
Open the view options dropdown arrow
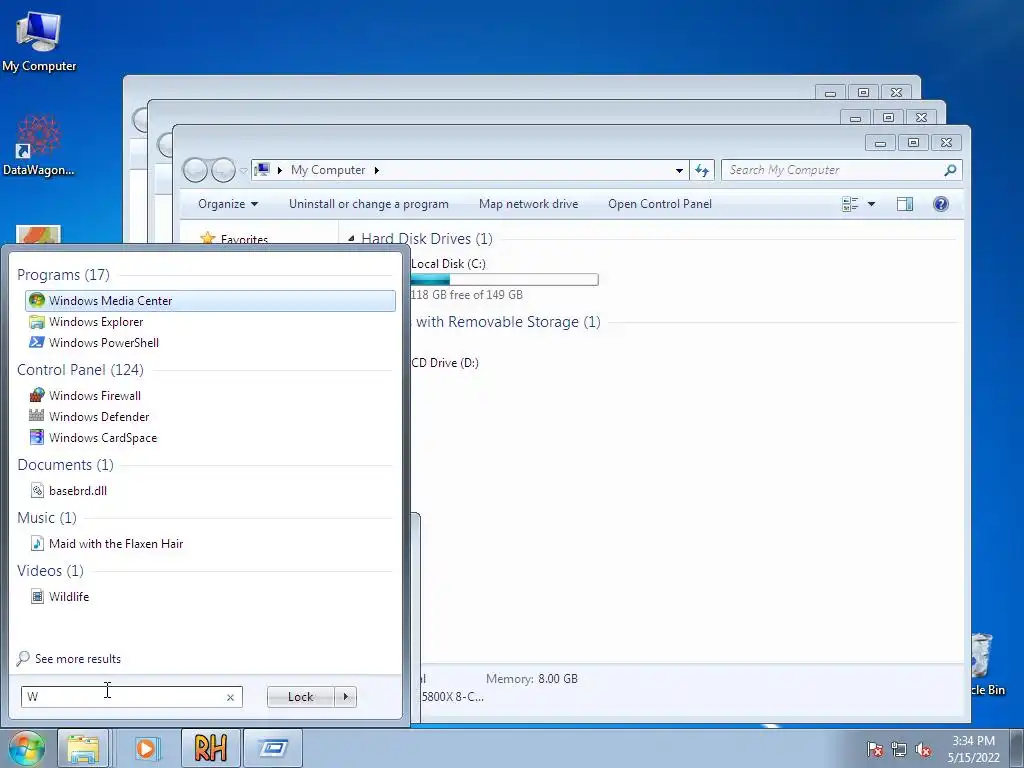(x=871, y=204)
